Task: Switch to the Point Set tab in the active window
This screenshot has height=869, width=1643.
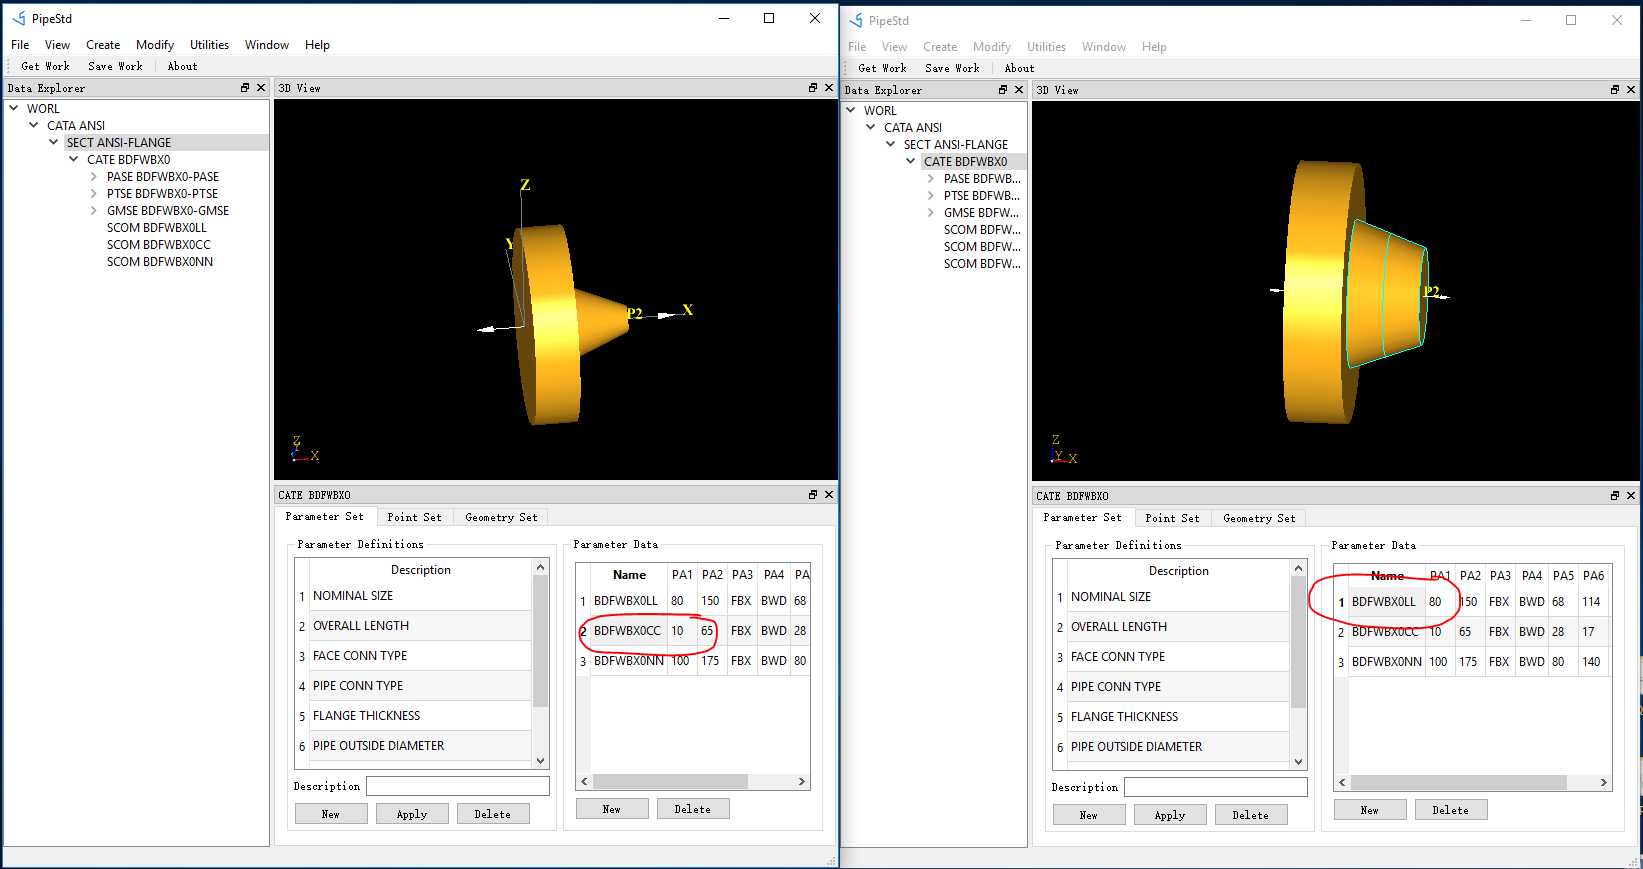Action: click(x=414, y=517)
